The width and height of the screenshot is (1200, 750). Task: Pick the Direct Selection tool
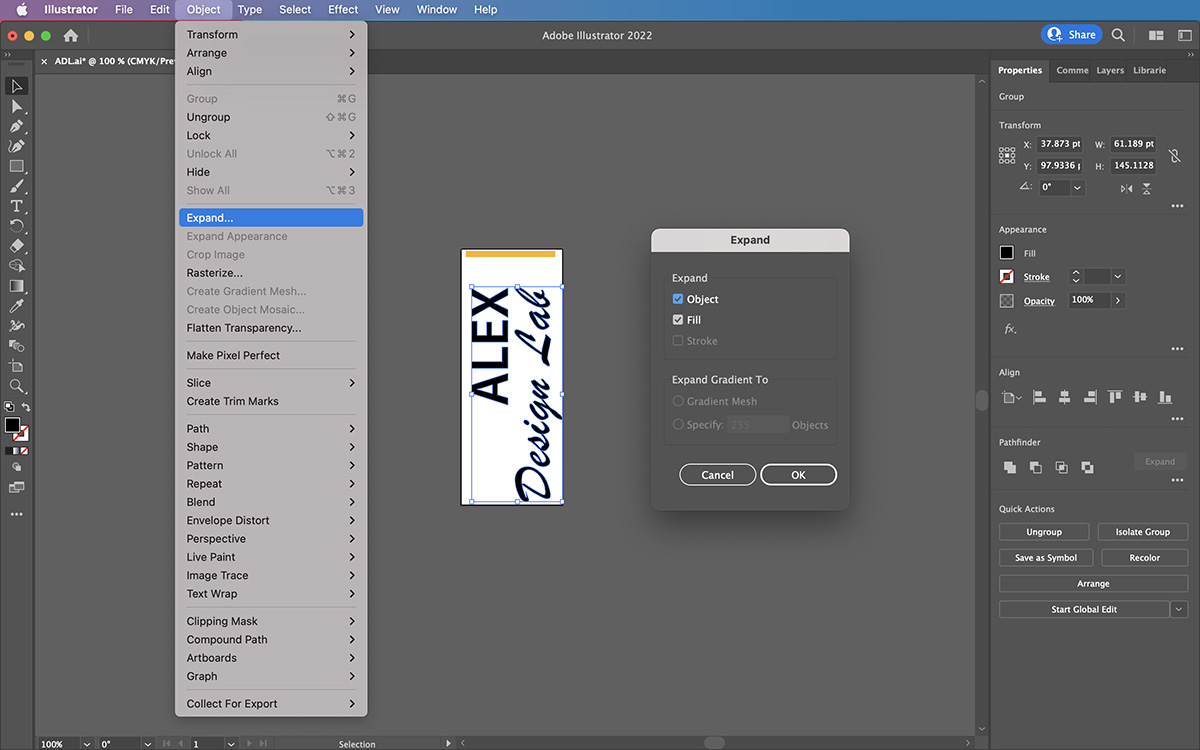pyautogui.click(x=17, y=106)
